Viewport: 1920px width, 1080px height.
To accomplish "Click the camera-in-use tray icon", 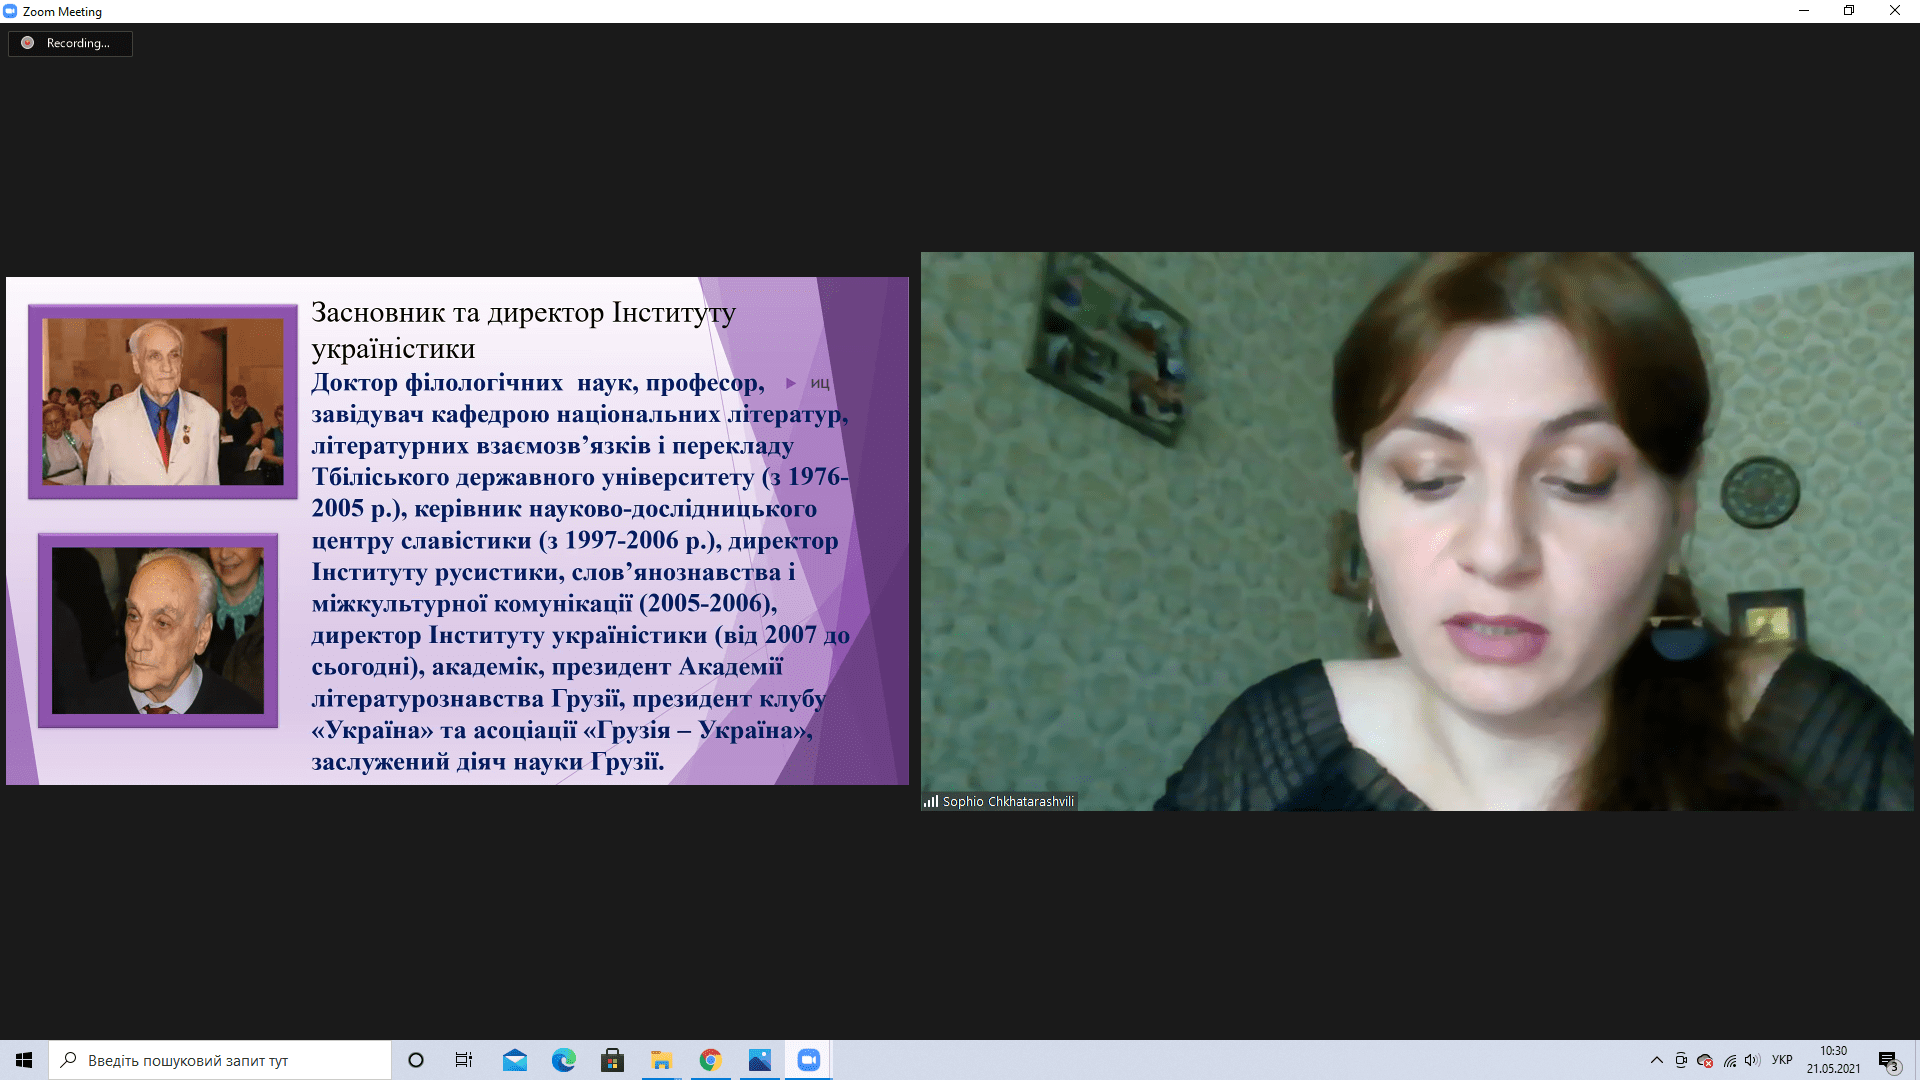I will 1681,1060.
